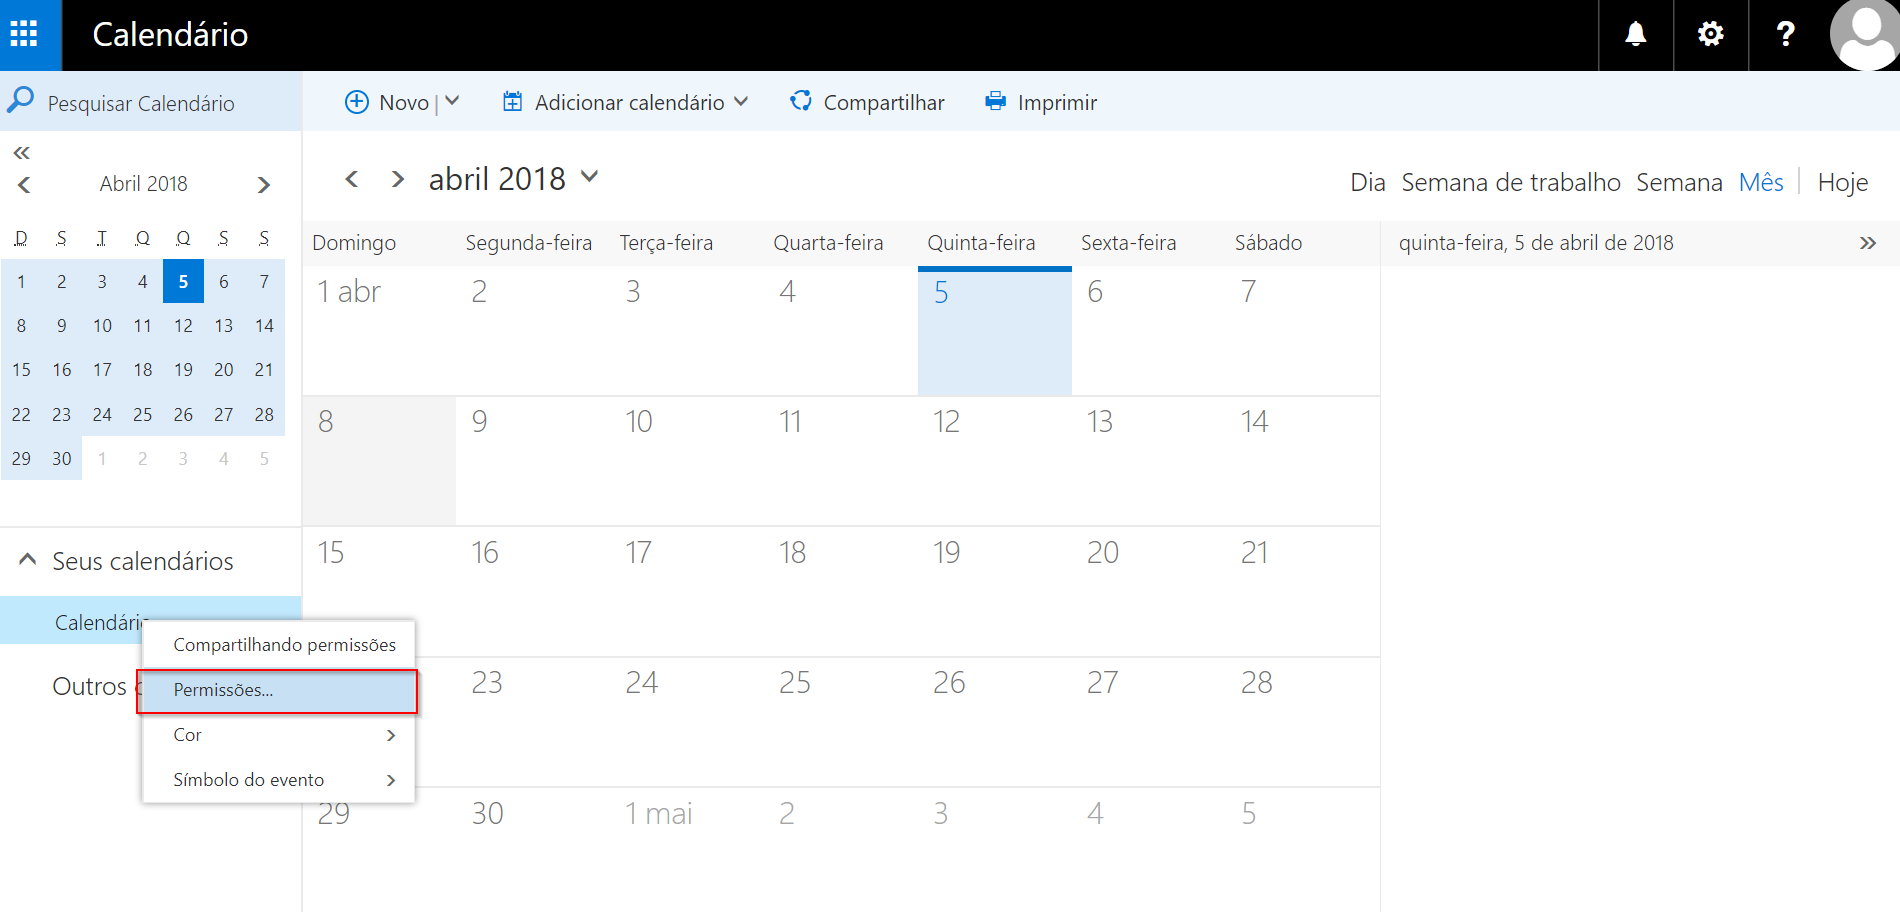Expand the Novo dropdown arrow

point(452,102)
